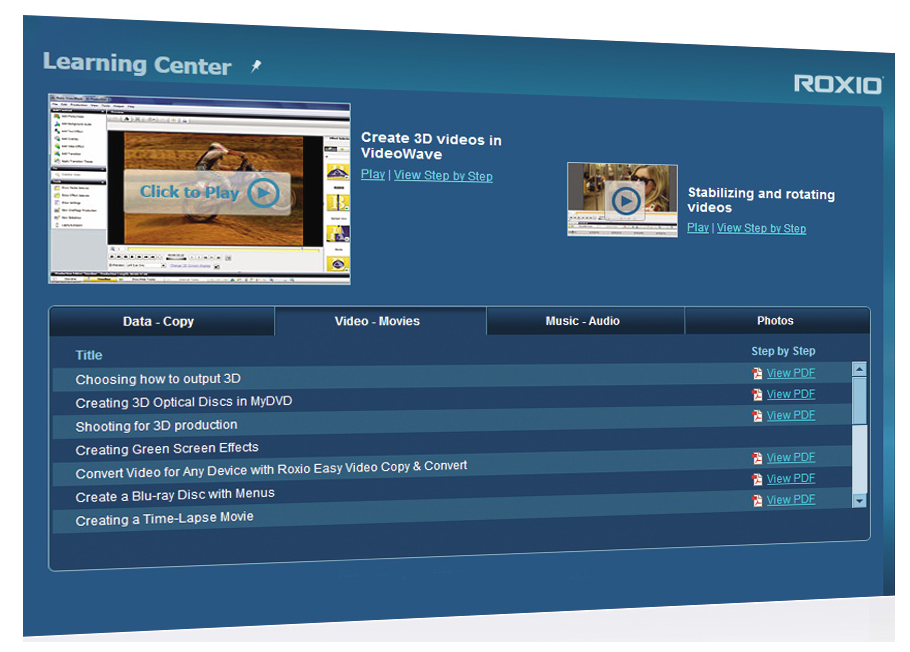
Task: Open the Music - Audio tab
Action: (582, 321)
